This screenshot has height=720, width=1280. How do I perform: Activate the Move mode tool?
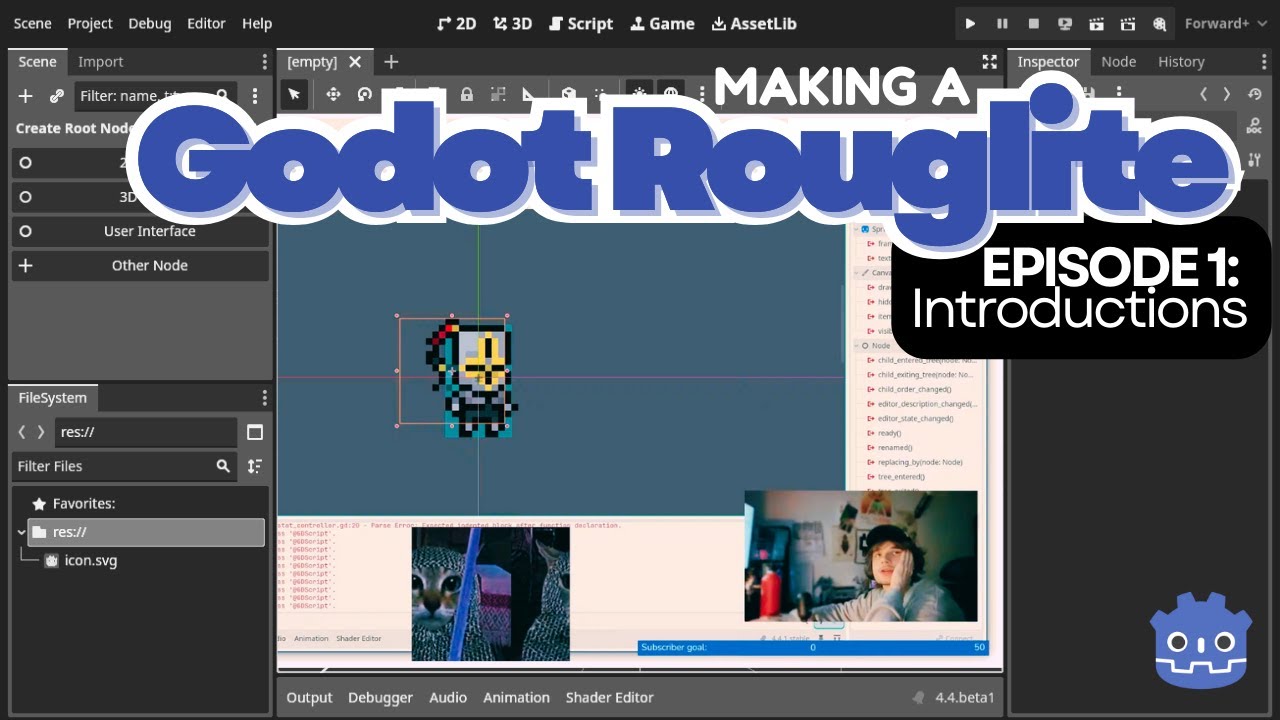[333, 95]
